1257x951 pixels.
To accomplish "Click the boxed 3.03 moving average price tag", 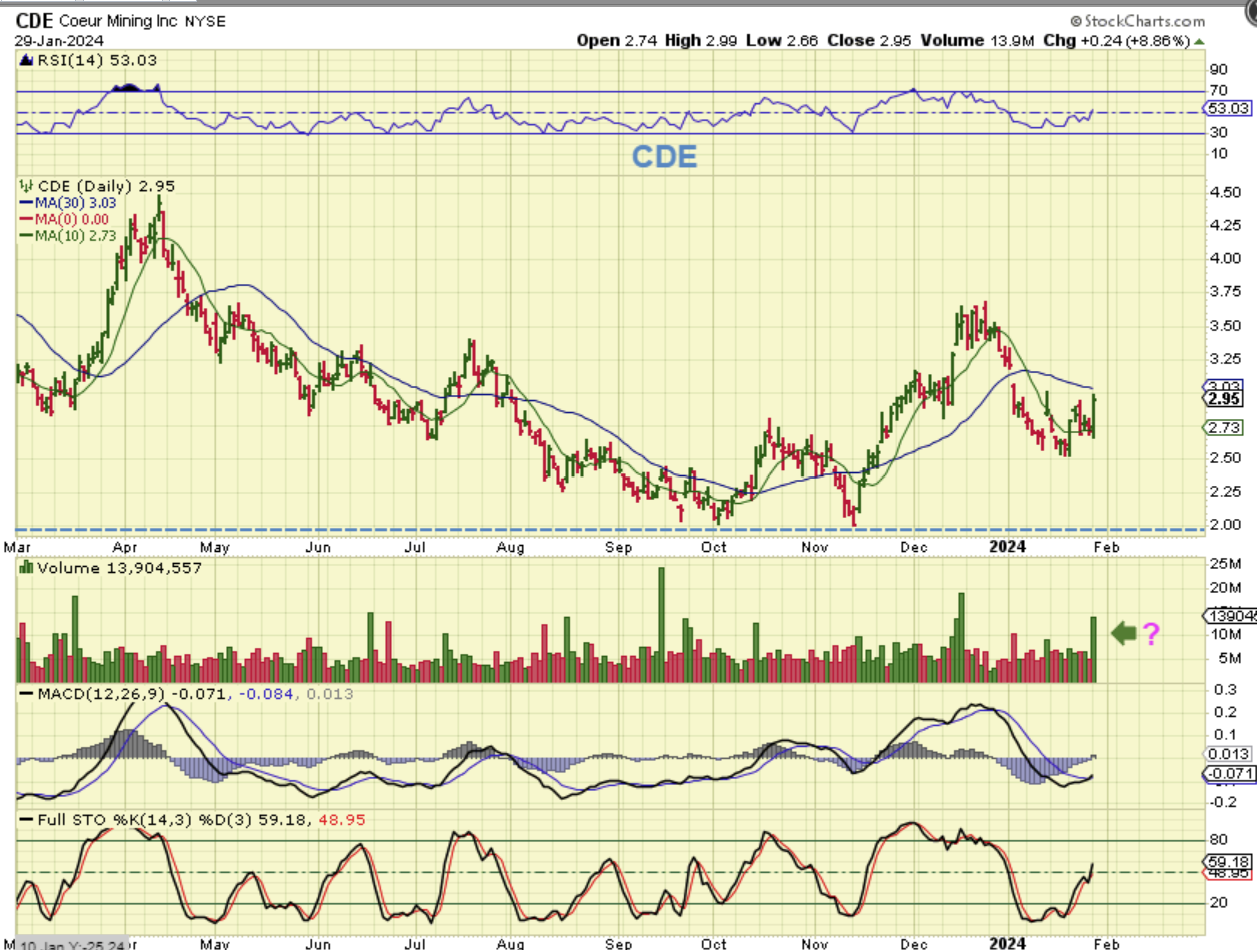I will point(1224,387).
